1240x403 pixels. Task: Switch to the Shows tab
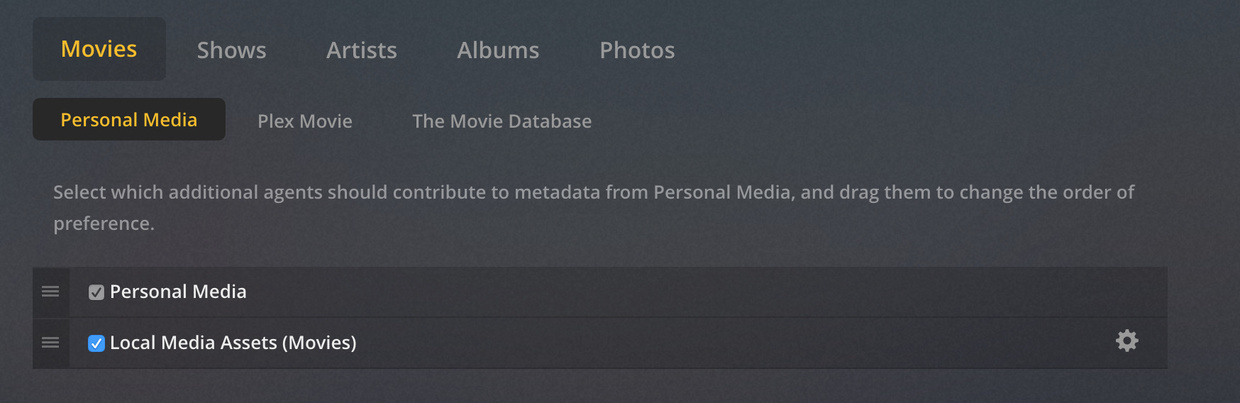coord(231,50)
